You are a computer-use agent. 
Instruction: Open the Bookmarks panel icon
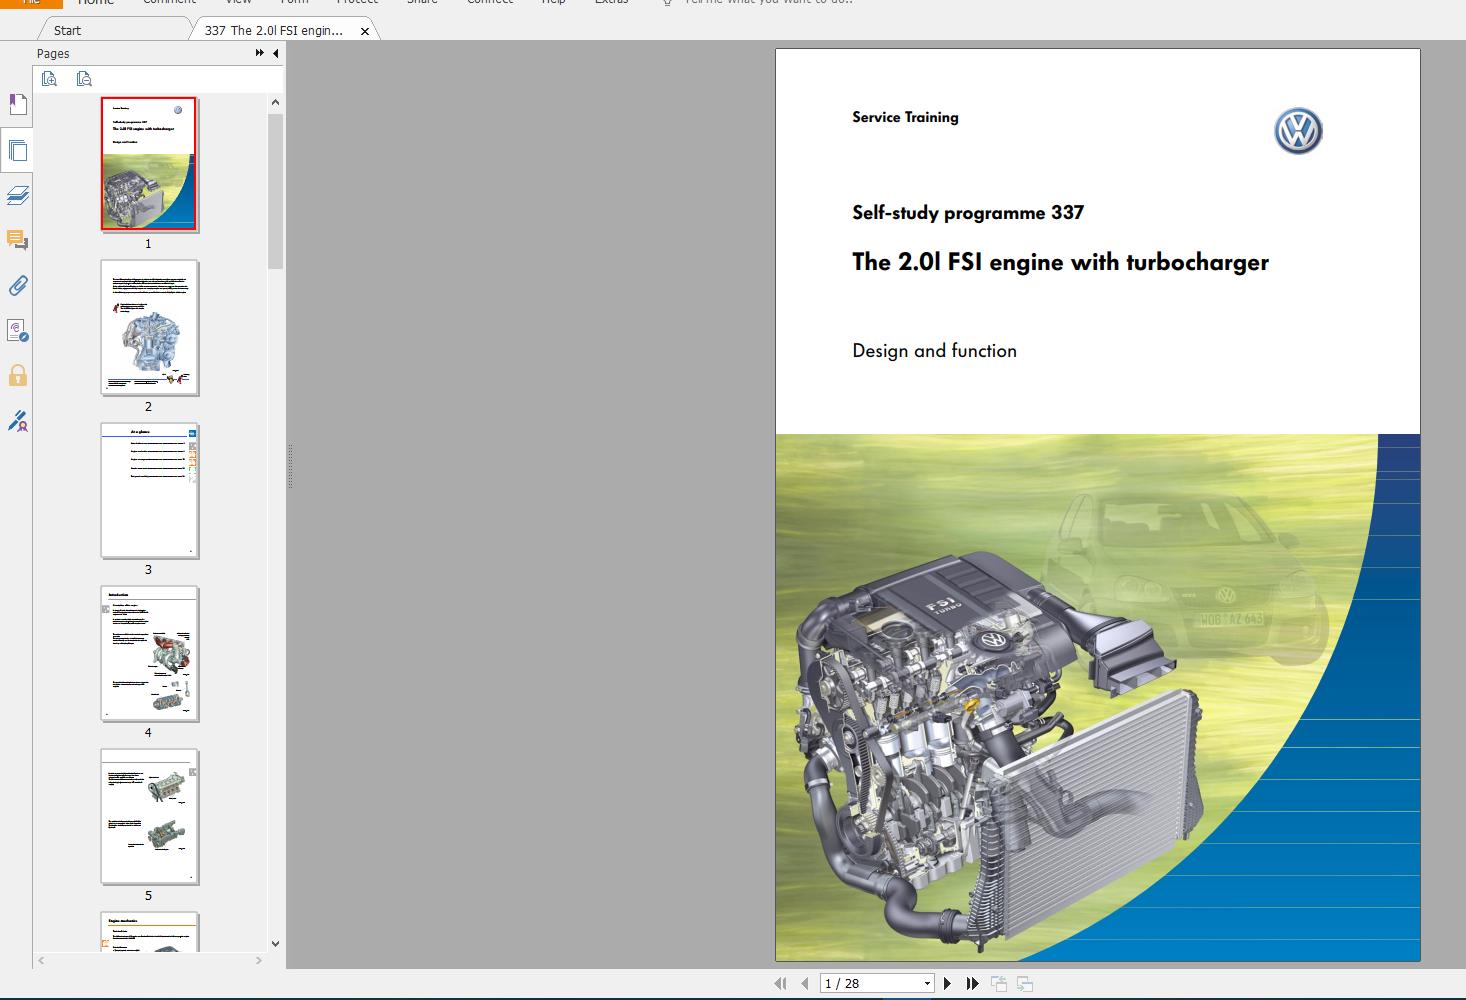pyautogui.click(x=17, y=105)
